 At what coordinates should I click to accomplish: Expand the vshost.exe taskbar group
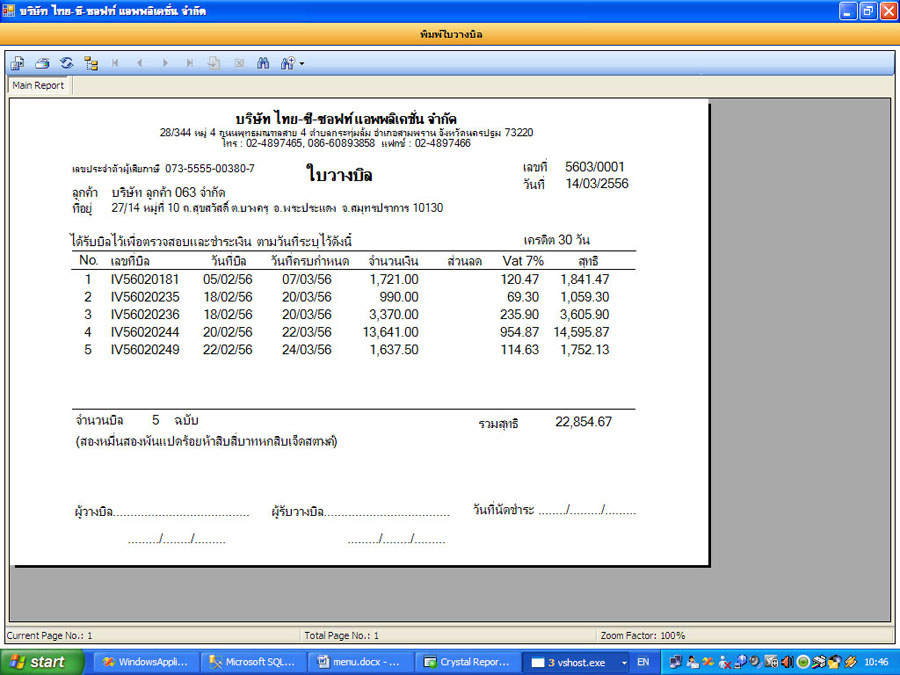point(623,662)
